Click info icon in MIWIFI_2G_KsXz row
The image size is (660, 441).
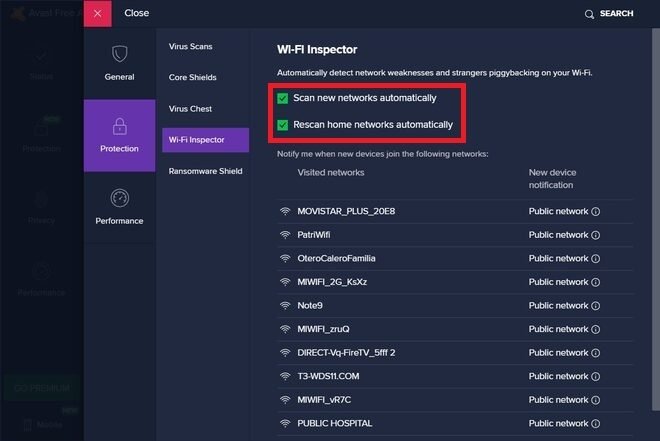[596, 282]
